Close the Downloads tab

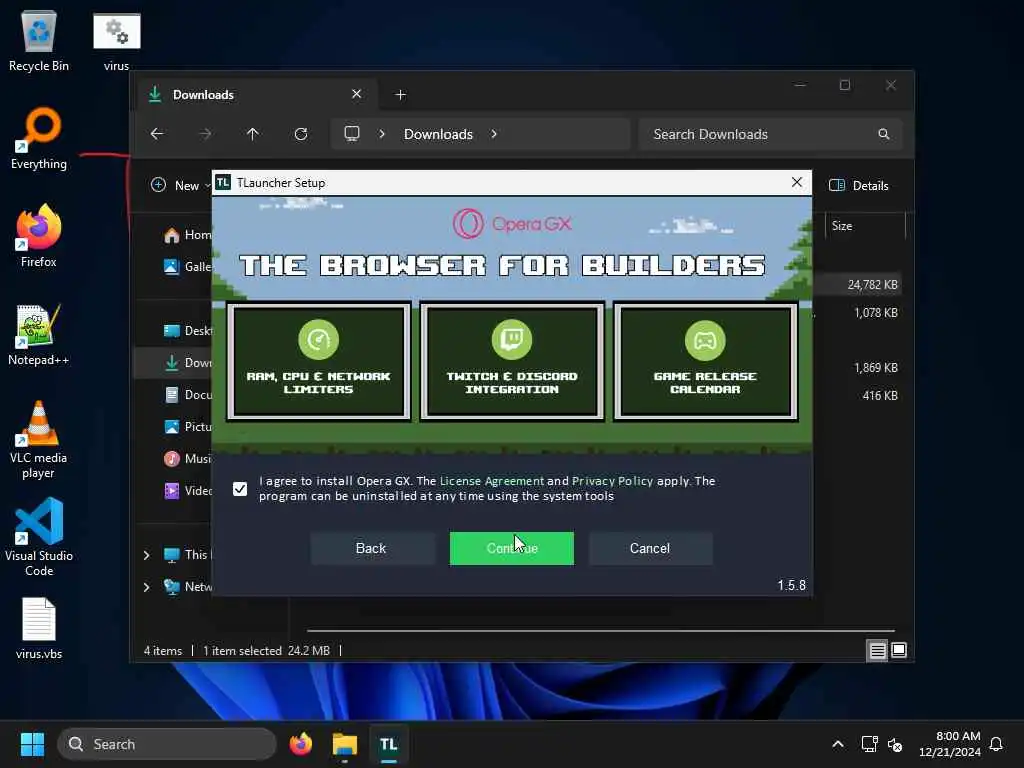pos(357,94)
